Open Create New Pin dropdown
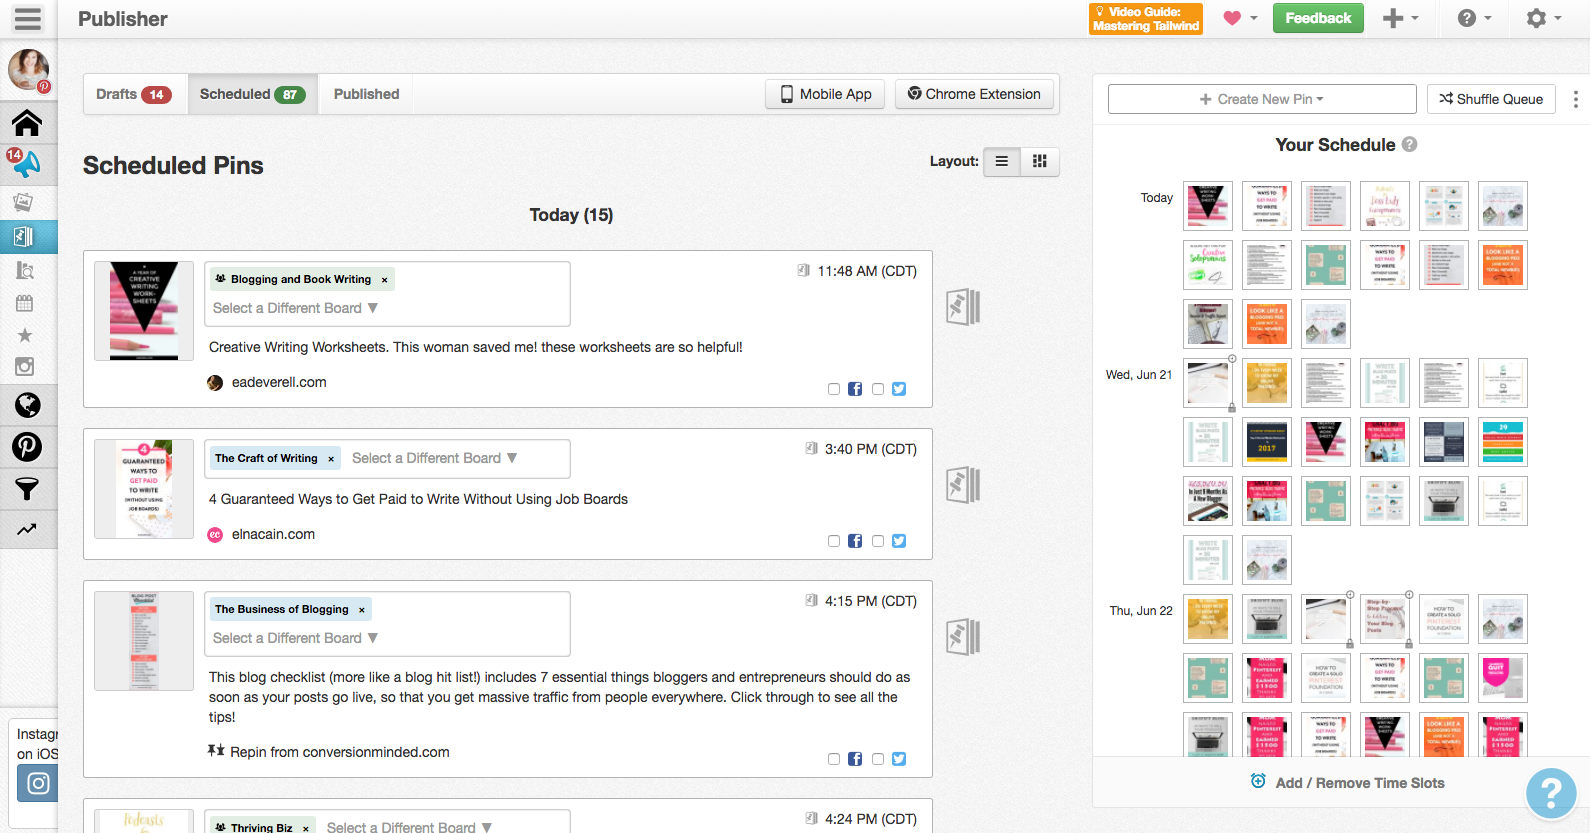Viewport: 1590px width, 833px height. pos(1262,99)
